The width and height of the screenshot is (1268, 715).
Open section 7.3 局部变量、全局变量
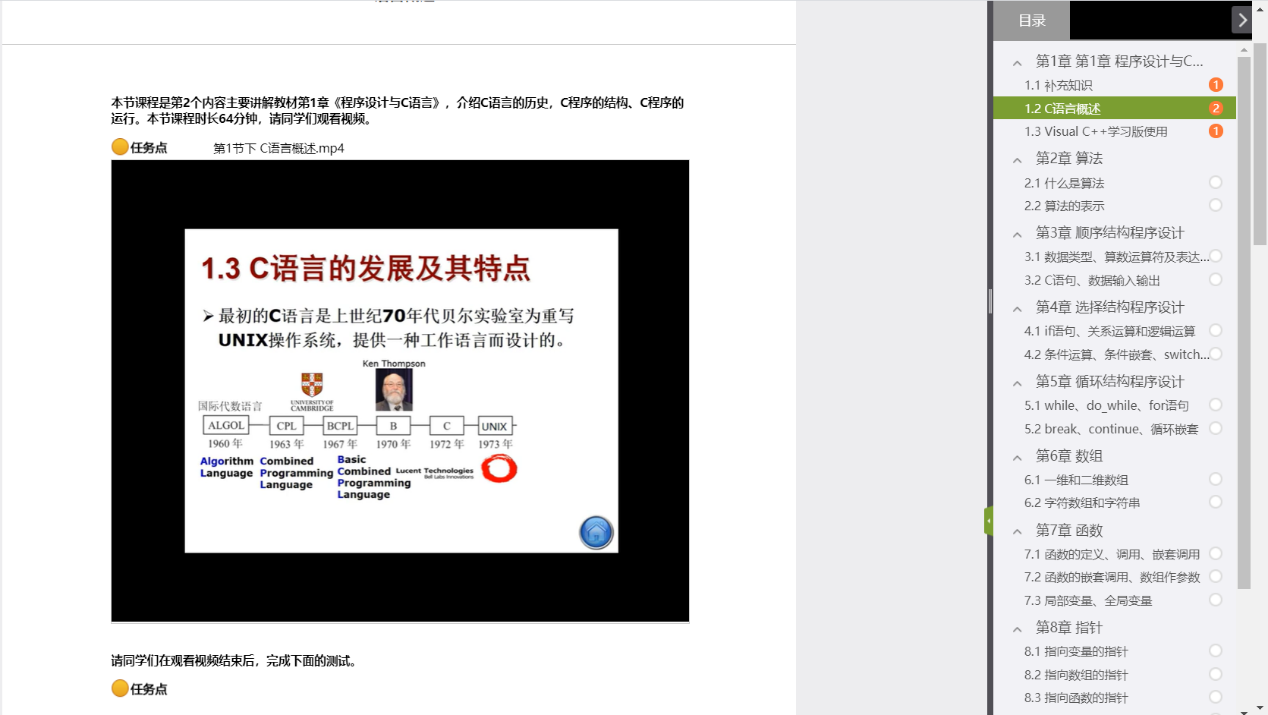coord(1088,601)
